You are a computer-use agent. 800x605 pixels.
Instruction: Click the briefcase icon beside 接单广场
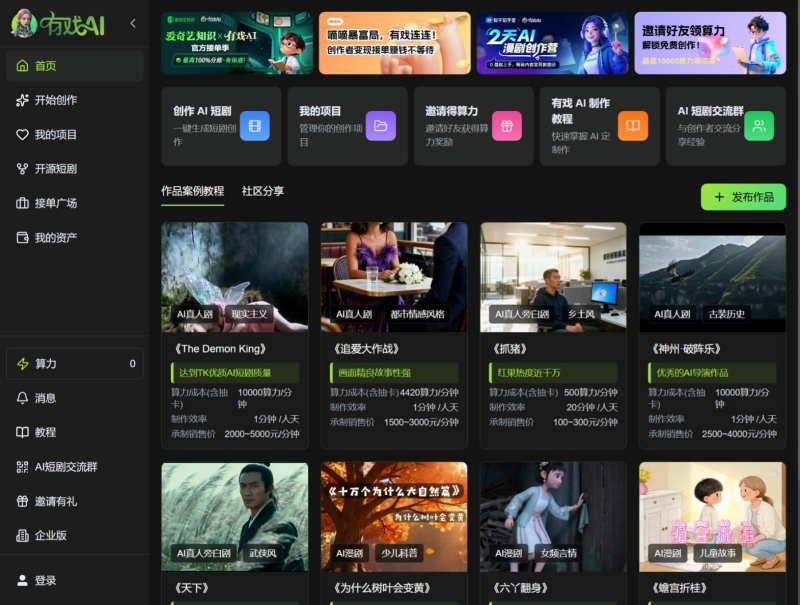tap(22, 203)
